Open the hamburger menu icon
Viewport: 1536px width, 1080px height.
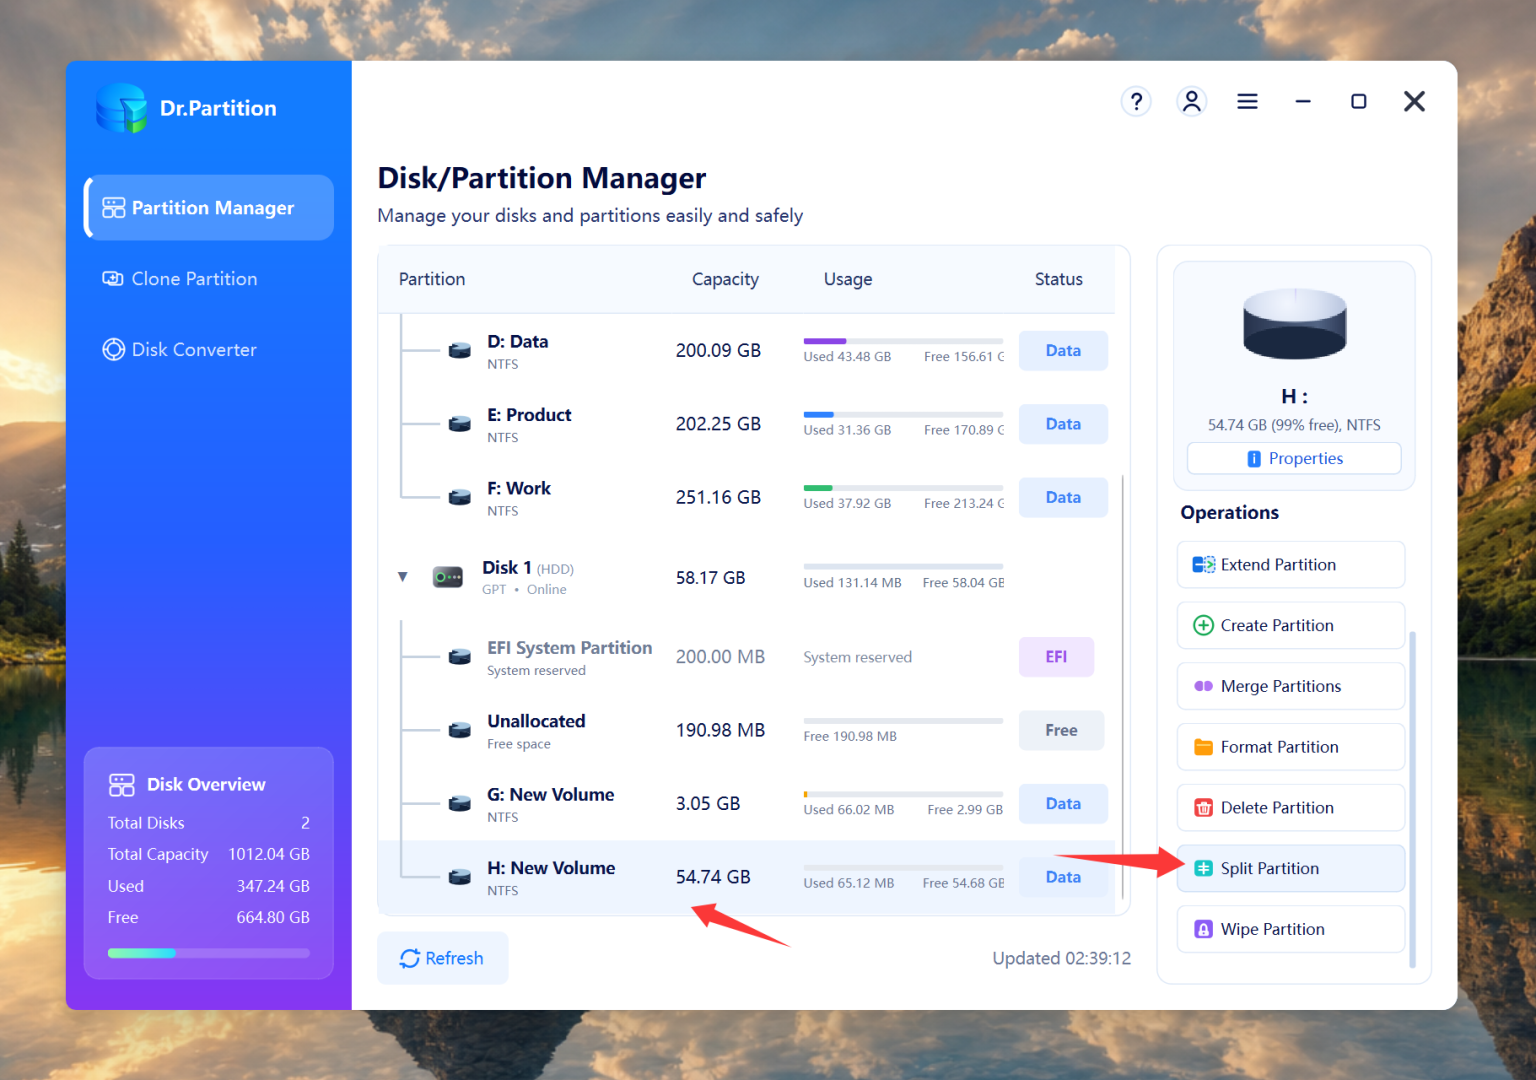1247,101
